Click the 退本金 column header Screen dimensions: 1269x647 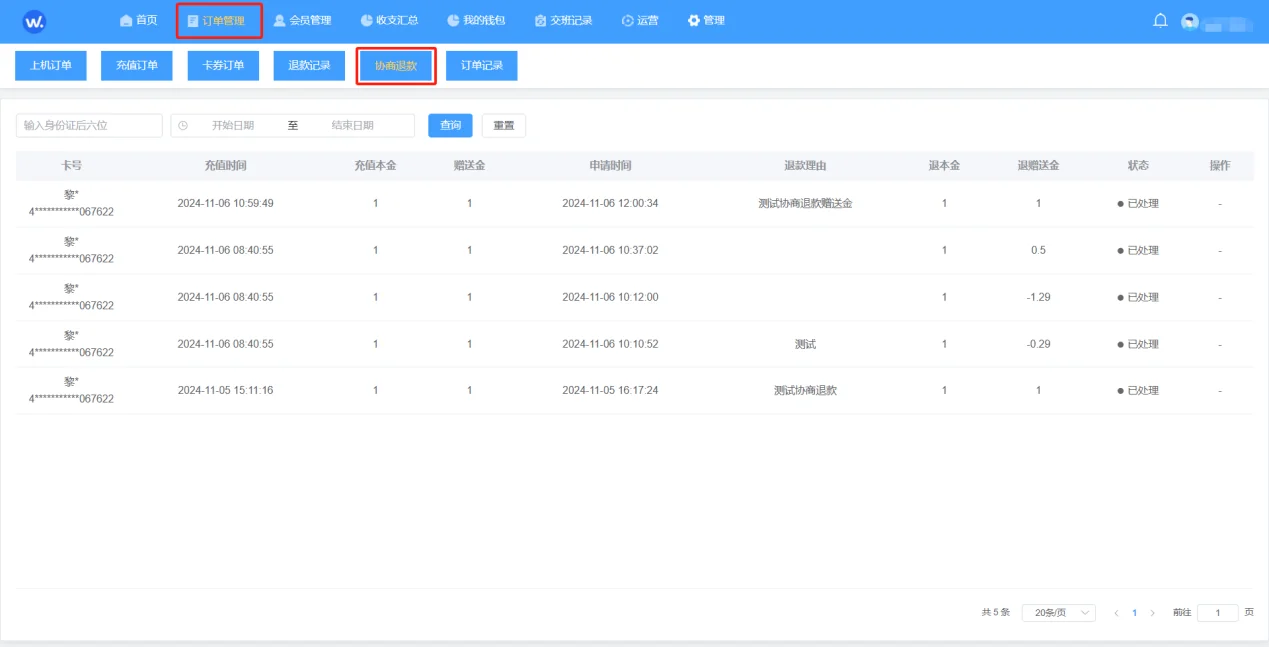tap(944, 166)
